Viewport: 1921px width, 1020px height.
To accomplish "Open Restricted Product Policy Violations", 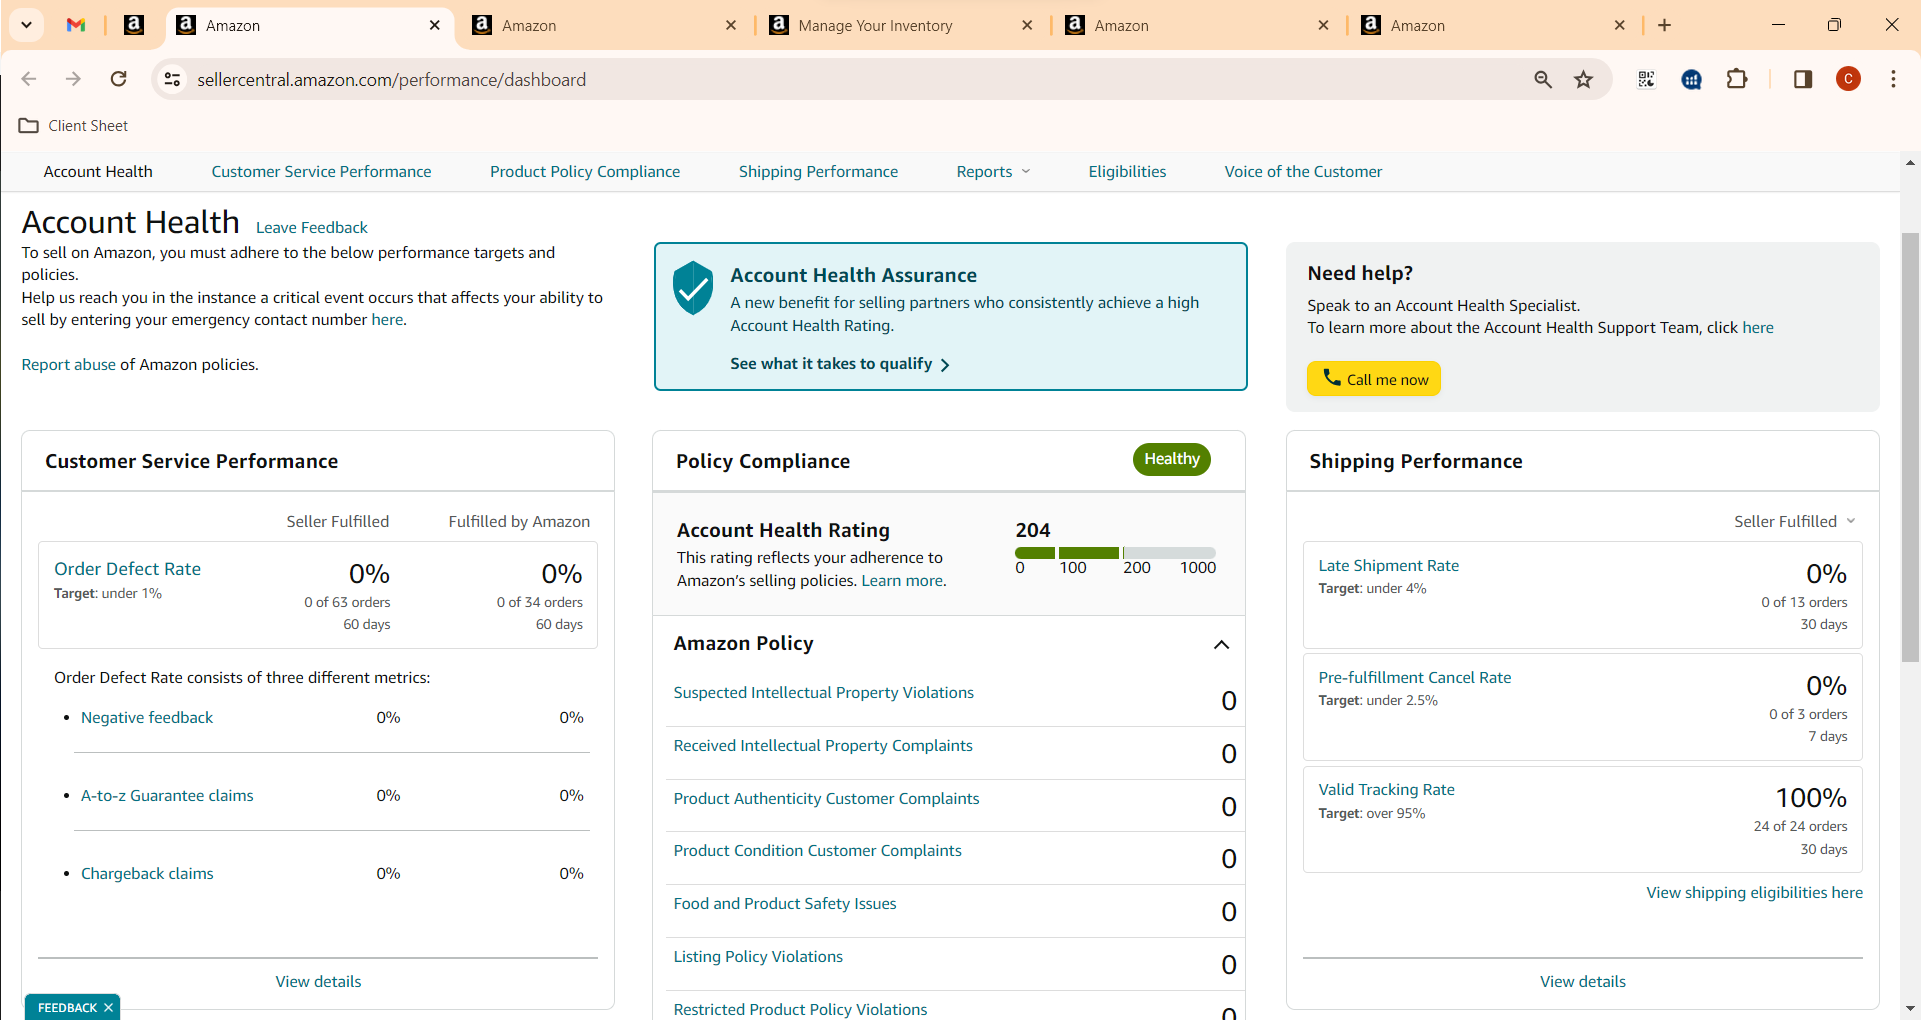I will tap(800, 1009).
